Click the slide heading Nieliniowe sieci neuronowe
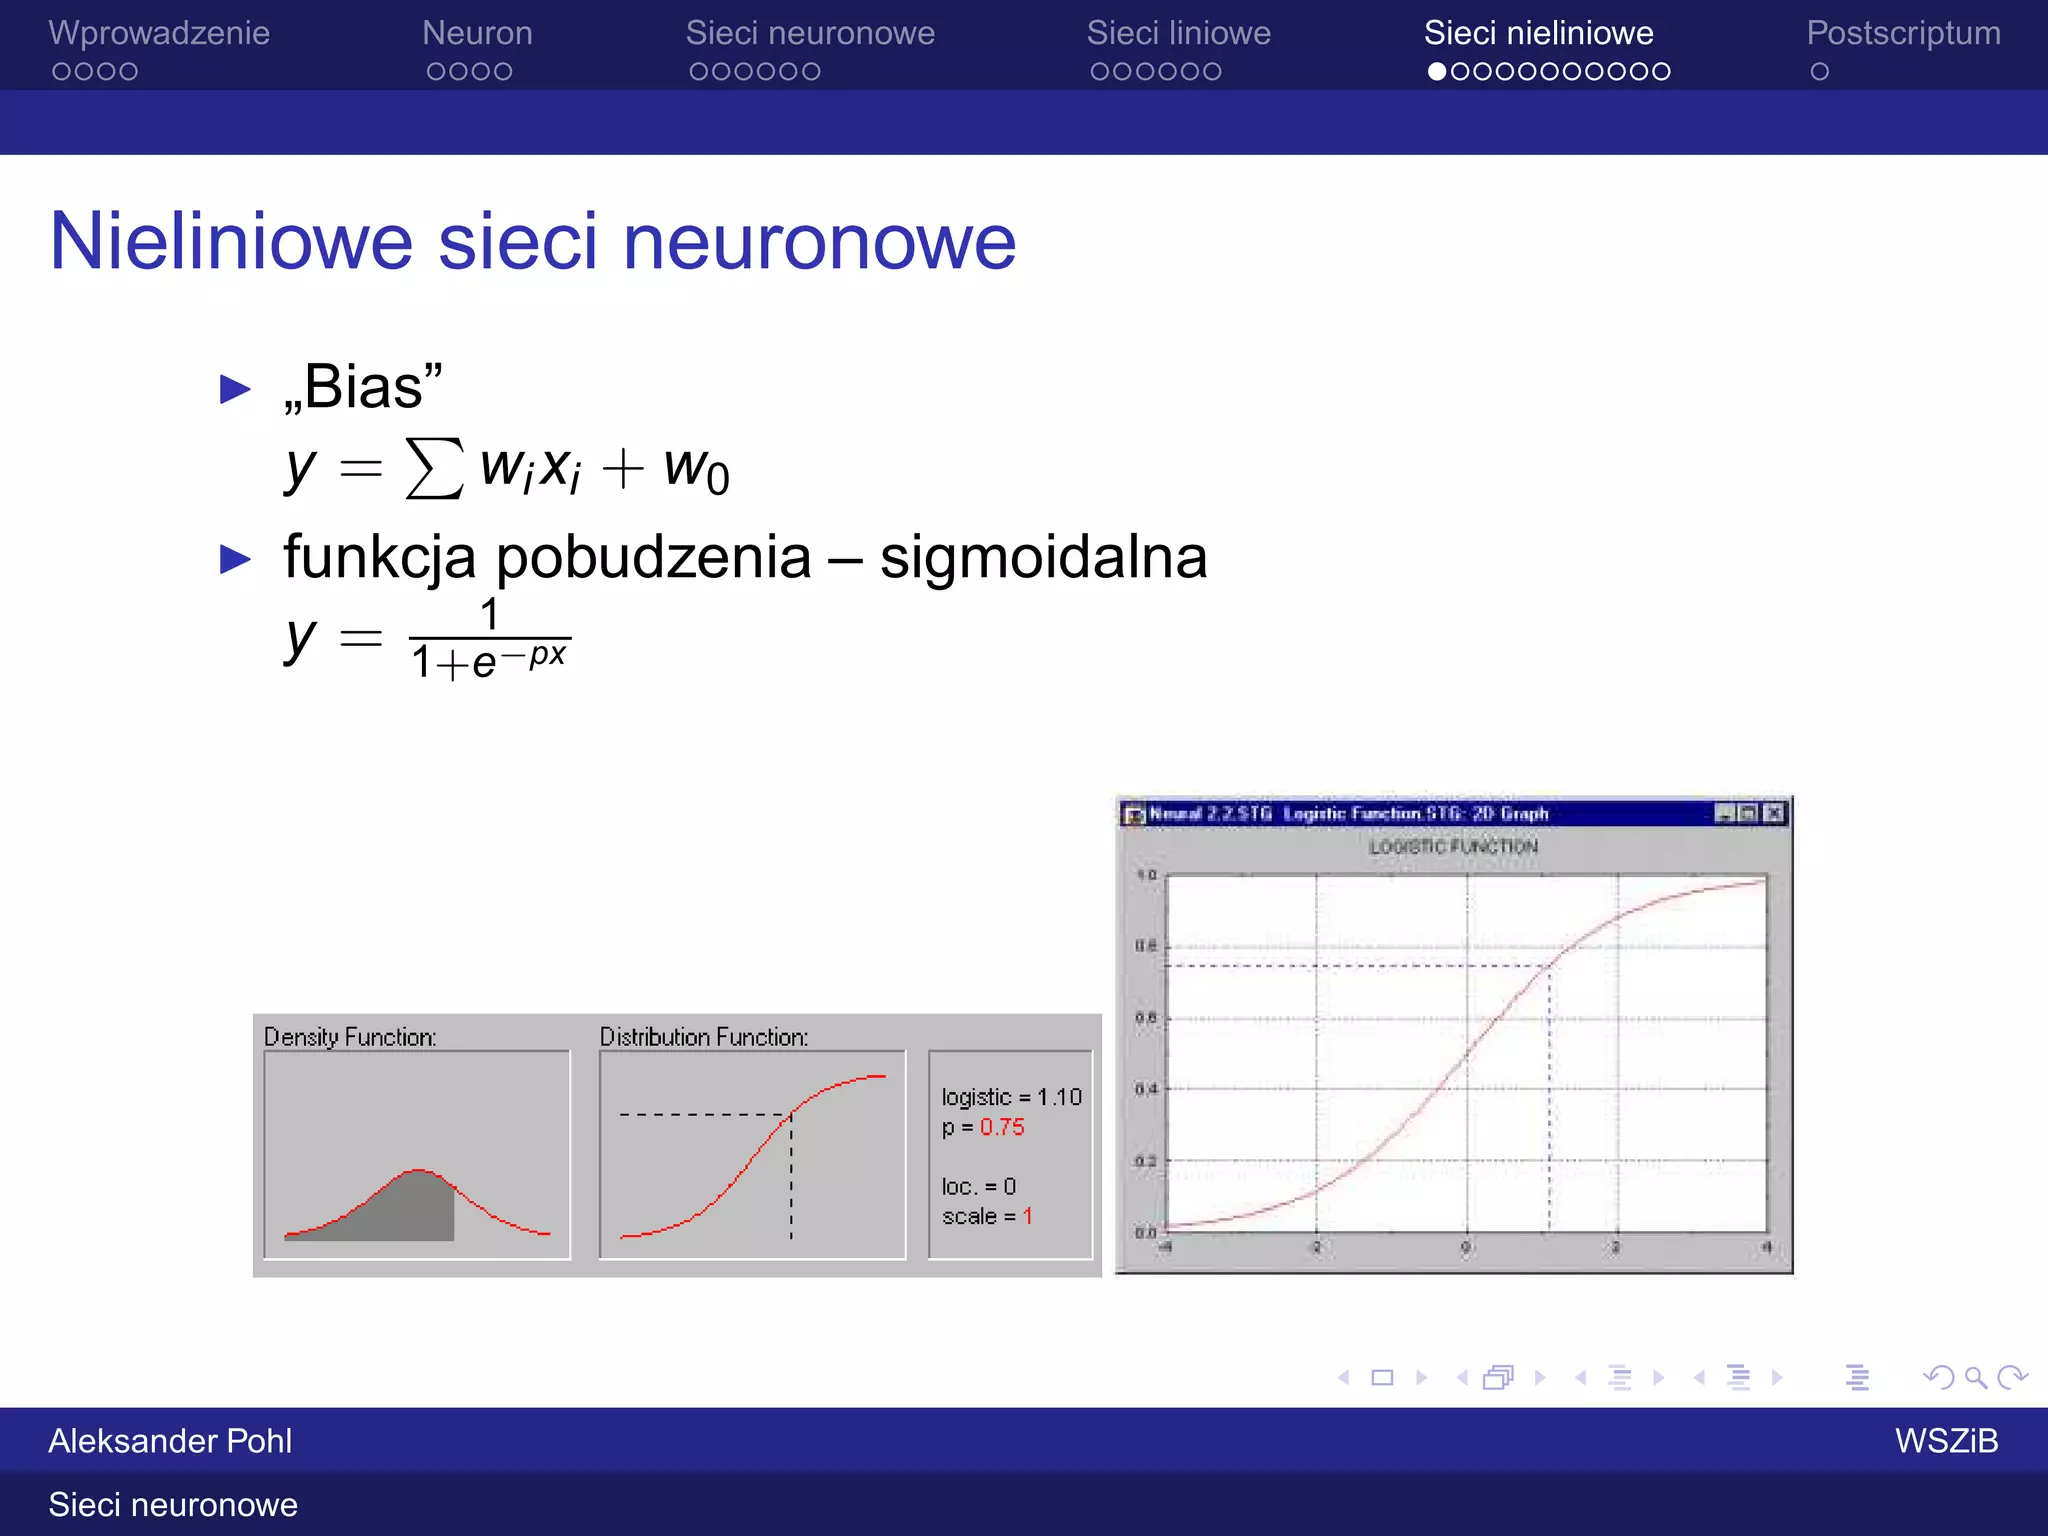Screen dimensions: 2048x1536 click(x=533, y=242)
